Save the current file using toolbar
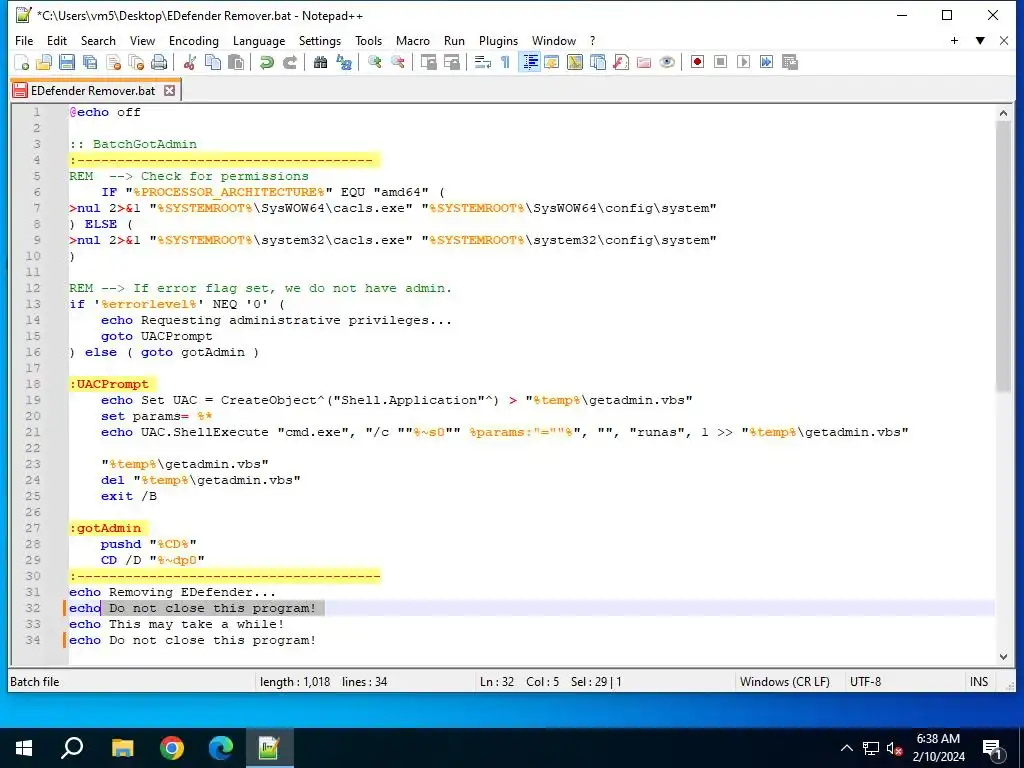 tap(67, 62)
